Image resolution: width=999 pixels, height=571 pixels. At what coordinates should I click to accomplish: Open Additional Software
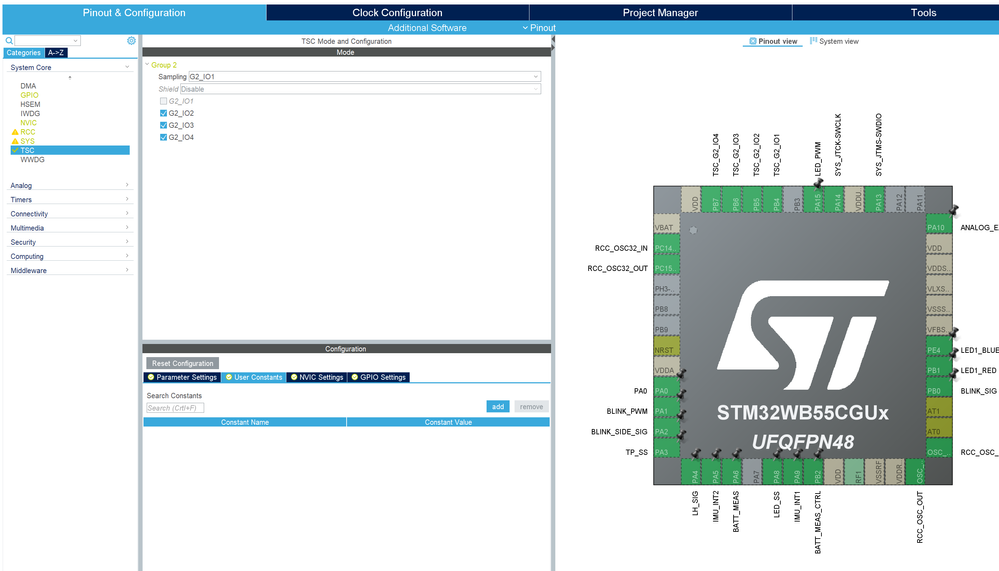pyautogui.click(x=427, y=28)
